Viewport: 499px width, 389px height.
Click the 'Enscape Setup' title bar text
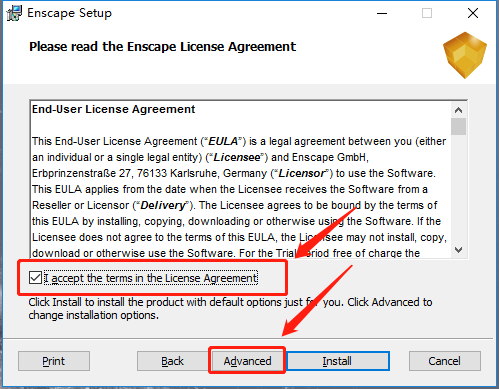click(69, 13)
